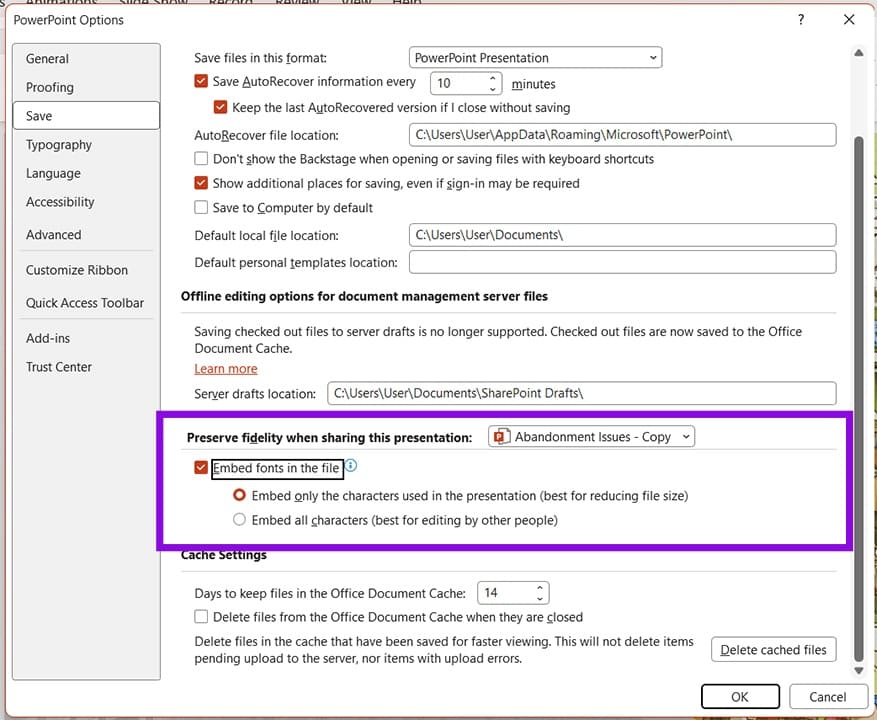Screen dimensions: 877x720
Task: Enable Don't show the Backstage checkbox
Action: (x=201, y=159)
